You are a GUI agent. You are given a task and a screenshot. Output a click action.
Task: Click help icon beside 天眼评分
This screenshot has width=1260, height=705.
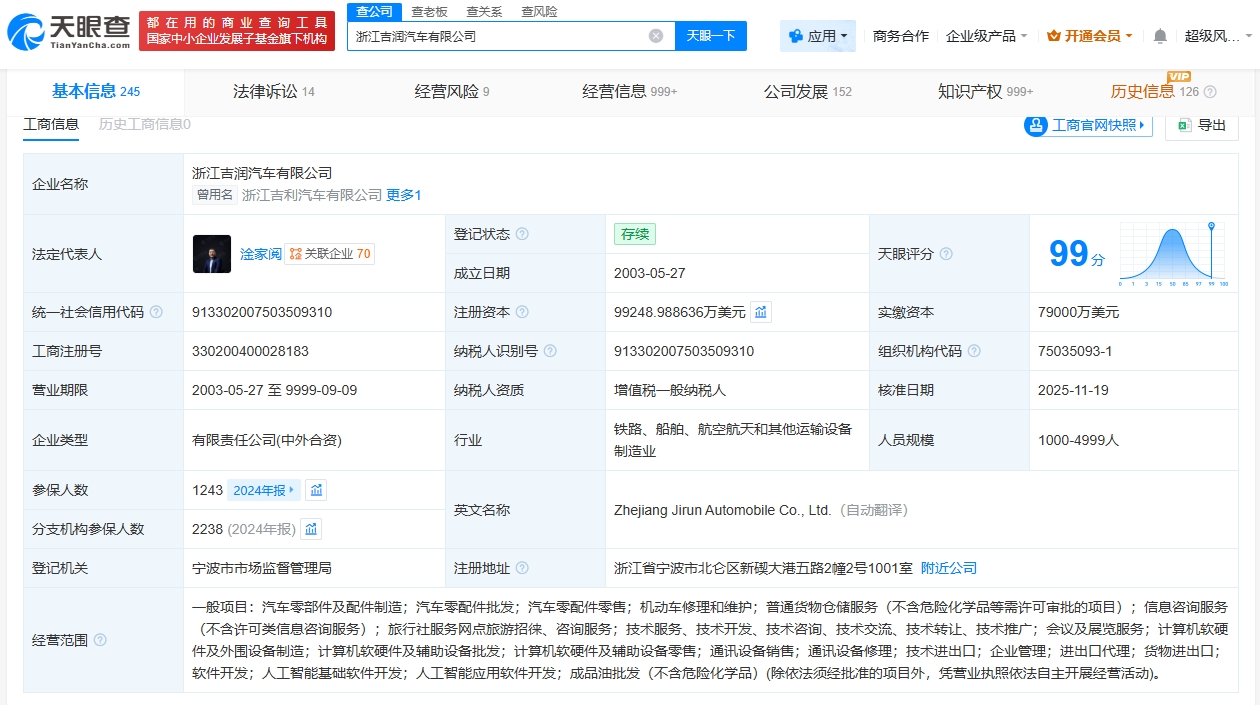click(x=946, y=254)
